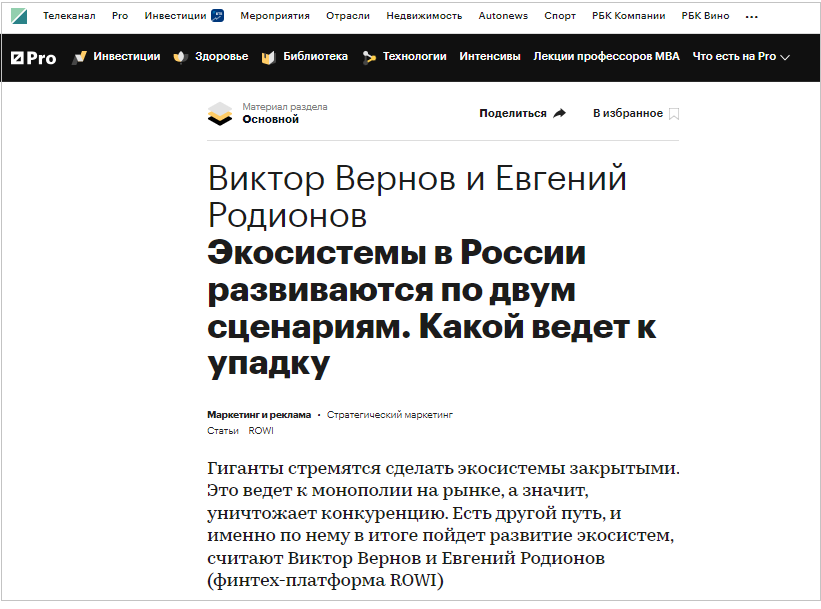
Task: Click the Технологии section icon
Action: [369, 58]
